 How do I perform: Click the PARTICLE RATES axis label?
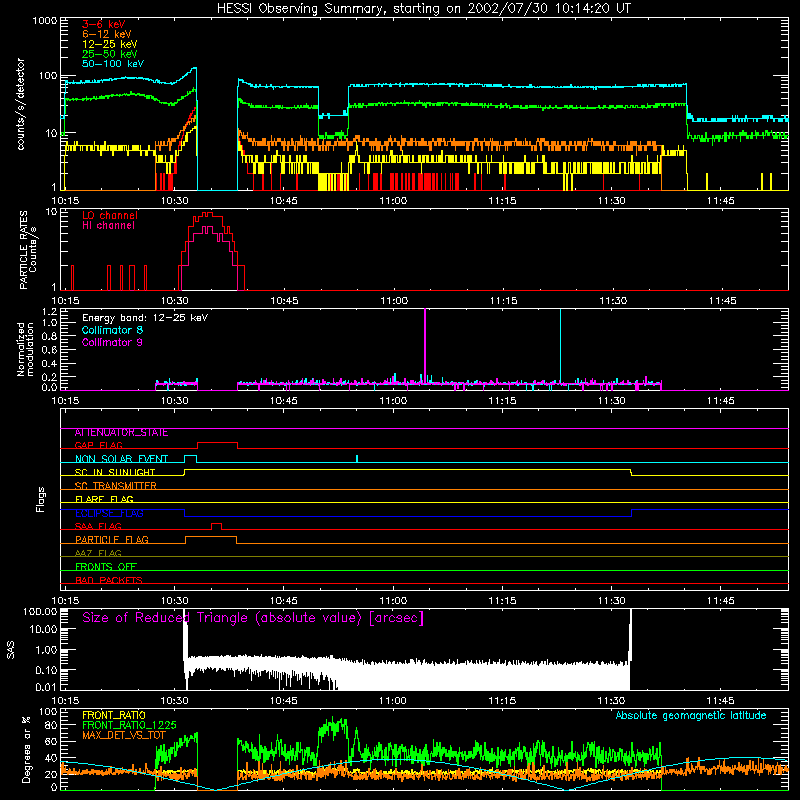tap(28, 250)
